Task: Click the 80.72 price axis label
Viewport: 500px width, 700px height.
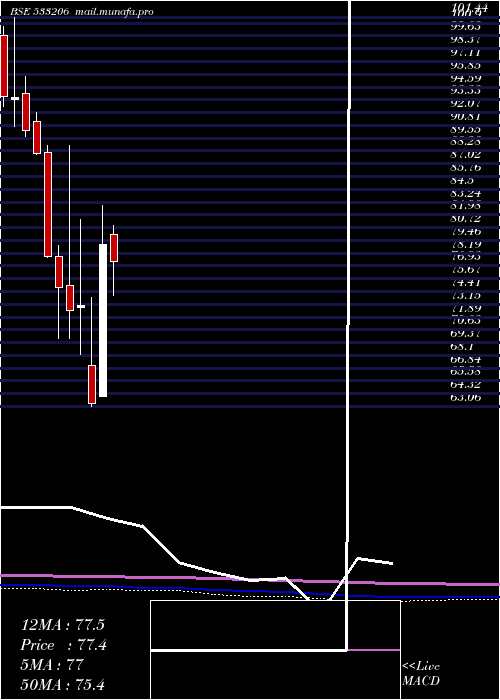Action: 466,219
